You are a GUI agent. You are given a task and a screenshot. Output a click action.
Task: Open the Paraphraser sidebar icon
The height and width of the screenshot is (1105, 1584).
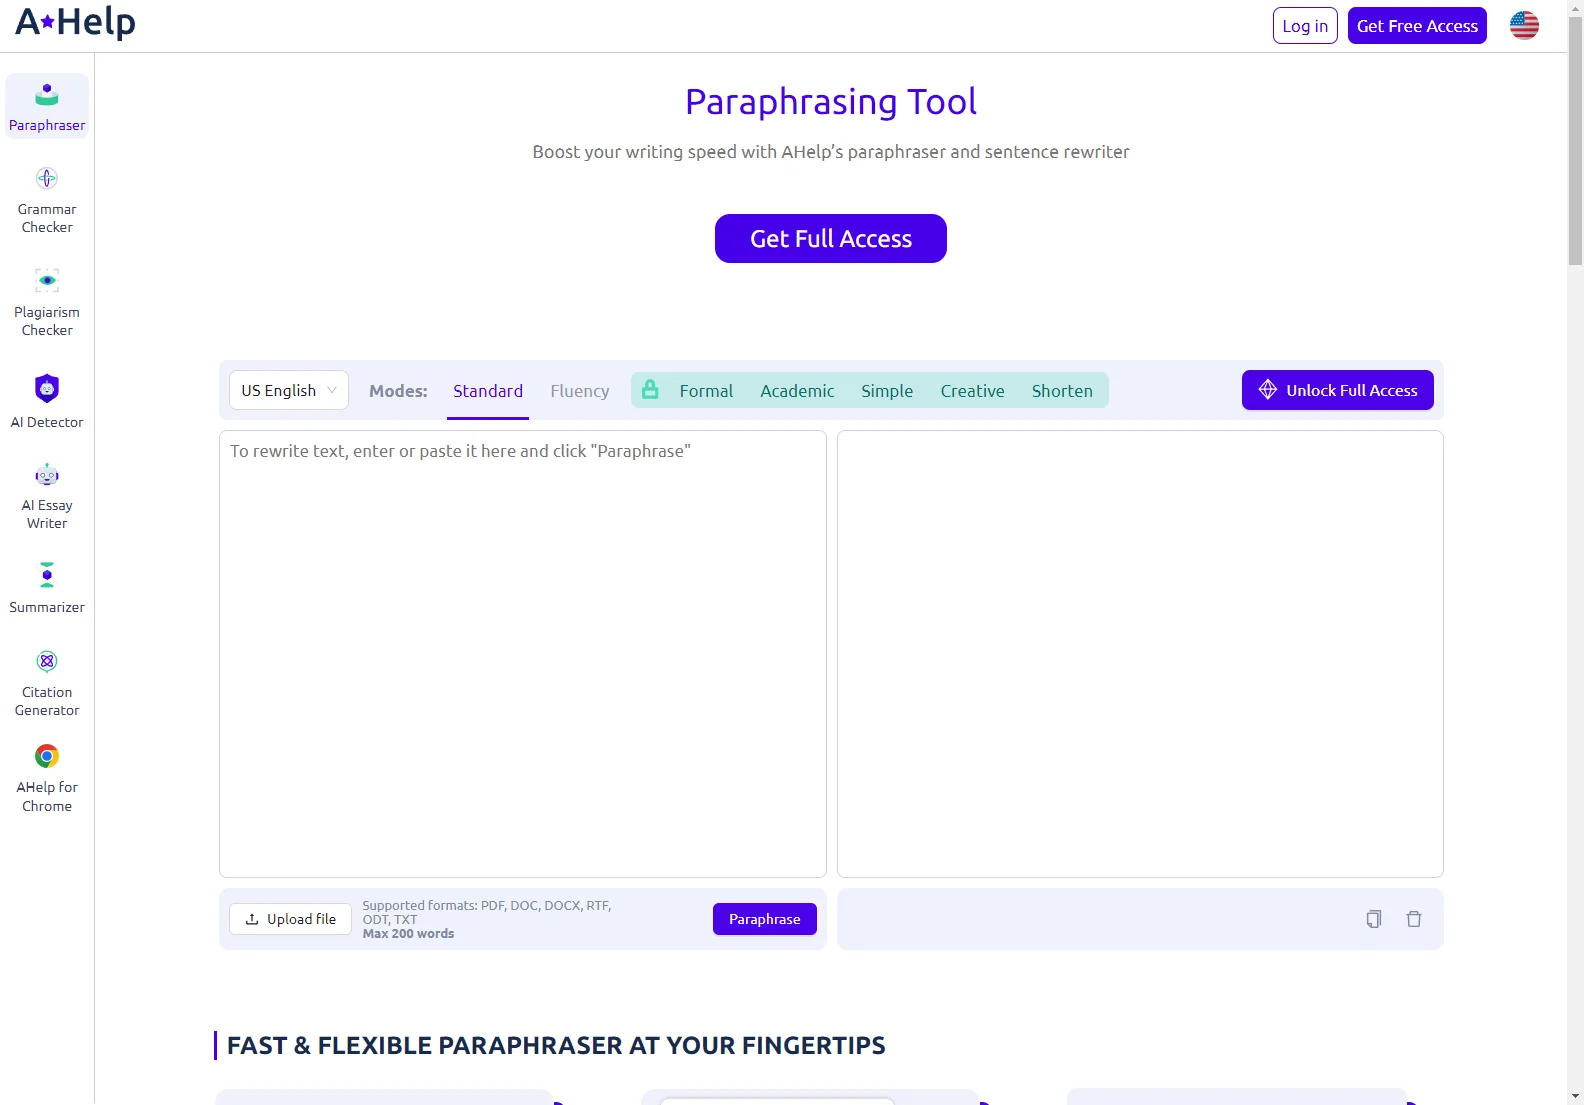[47, 95]
